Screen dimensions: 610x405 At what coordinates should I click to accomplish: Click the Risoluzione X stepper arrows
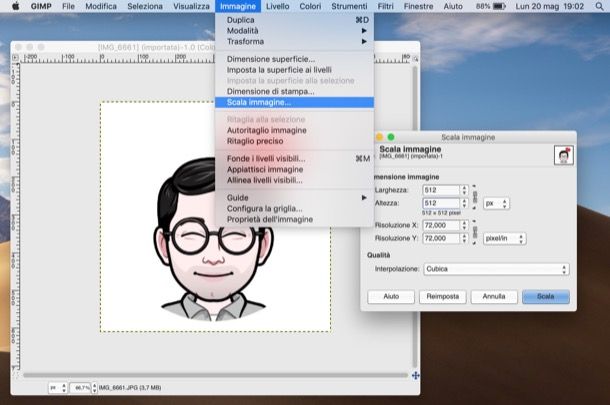464,225
